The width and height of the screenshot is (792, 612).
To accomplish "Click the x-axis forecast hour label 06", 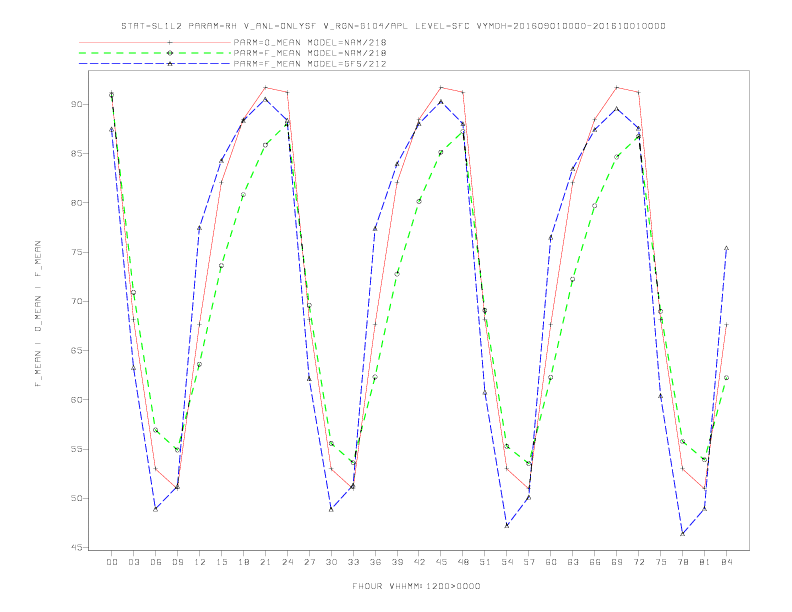I will point(156,562).
